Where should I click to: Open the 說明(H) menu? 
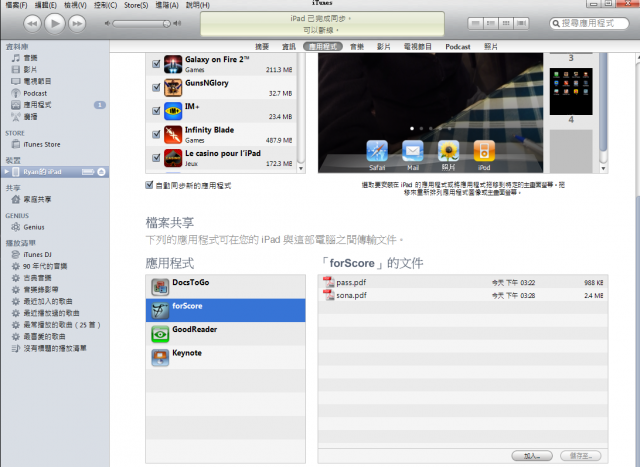(198, 5)
